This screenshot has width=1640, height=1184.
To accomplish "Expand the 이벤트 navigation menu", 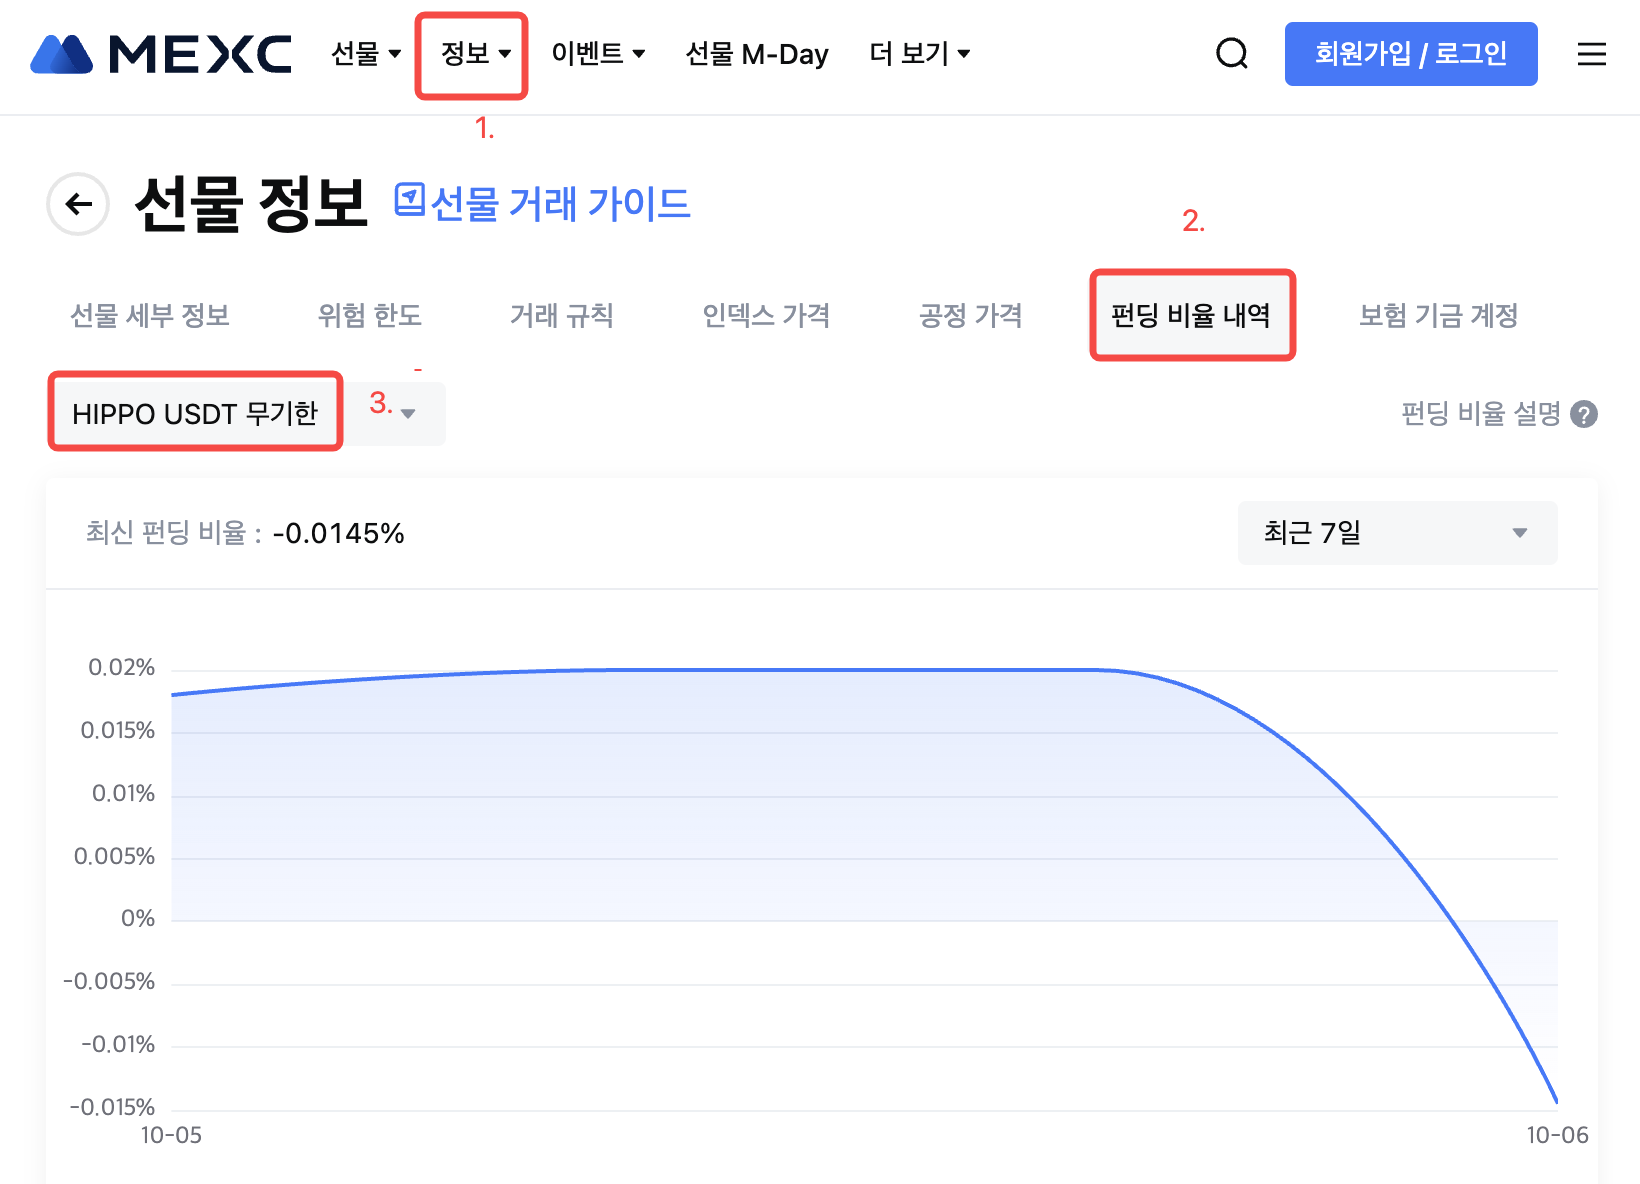I will pyautogui.click(x=598, y=54).
